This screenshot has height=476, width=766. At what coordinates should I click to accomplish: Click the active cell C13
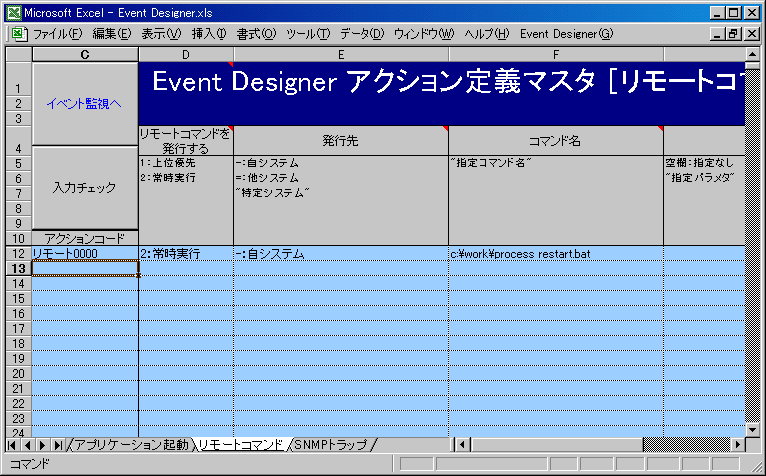(85, 268)
